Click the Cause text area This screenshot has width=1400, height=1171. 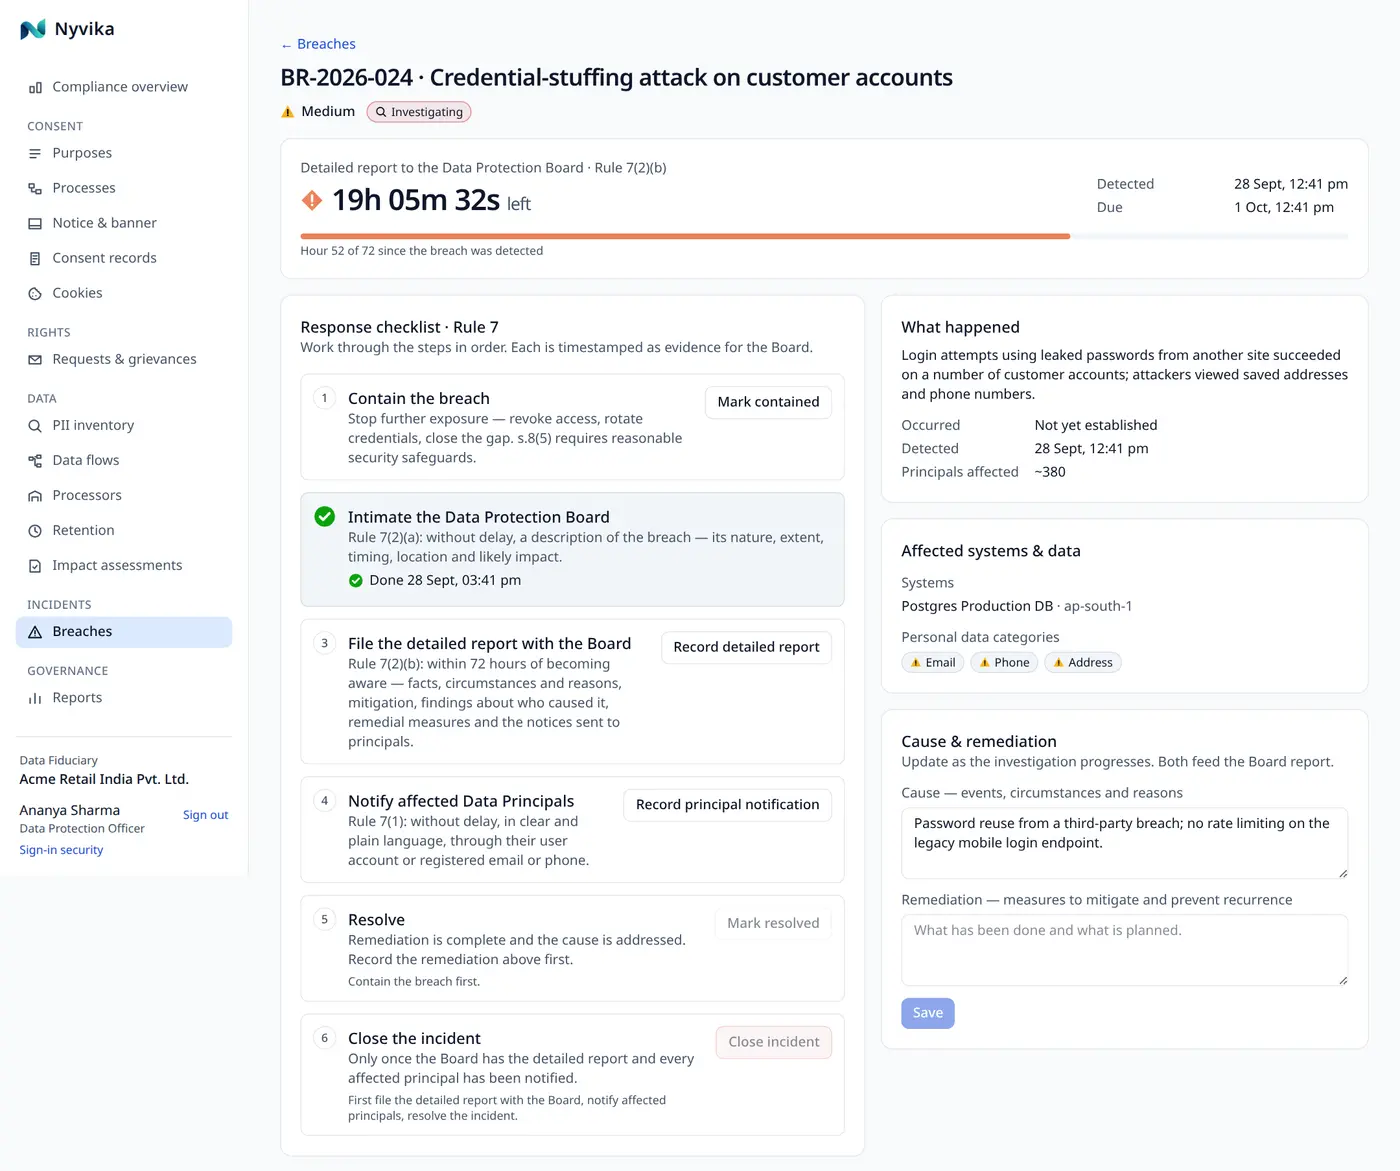[x=1124, y=843]
